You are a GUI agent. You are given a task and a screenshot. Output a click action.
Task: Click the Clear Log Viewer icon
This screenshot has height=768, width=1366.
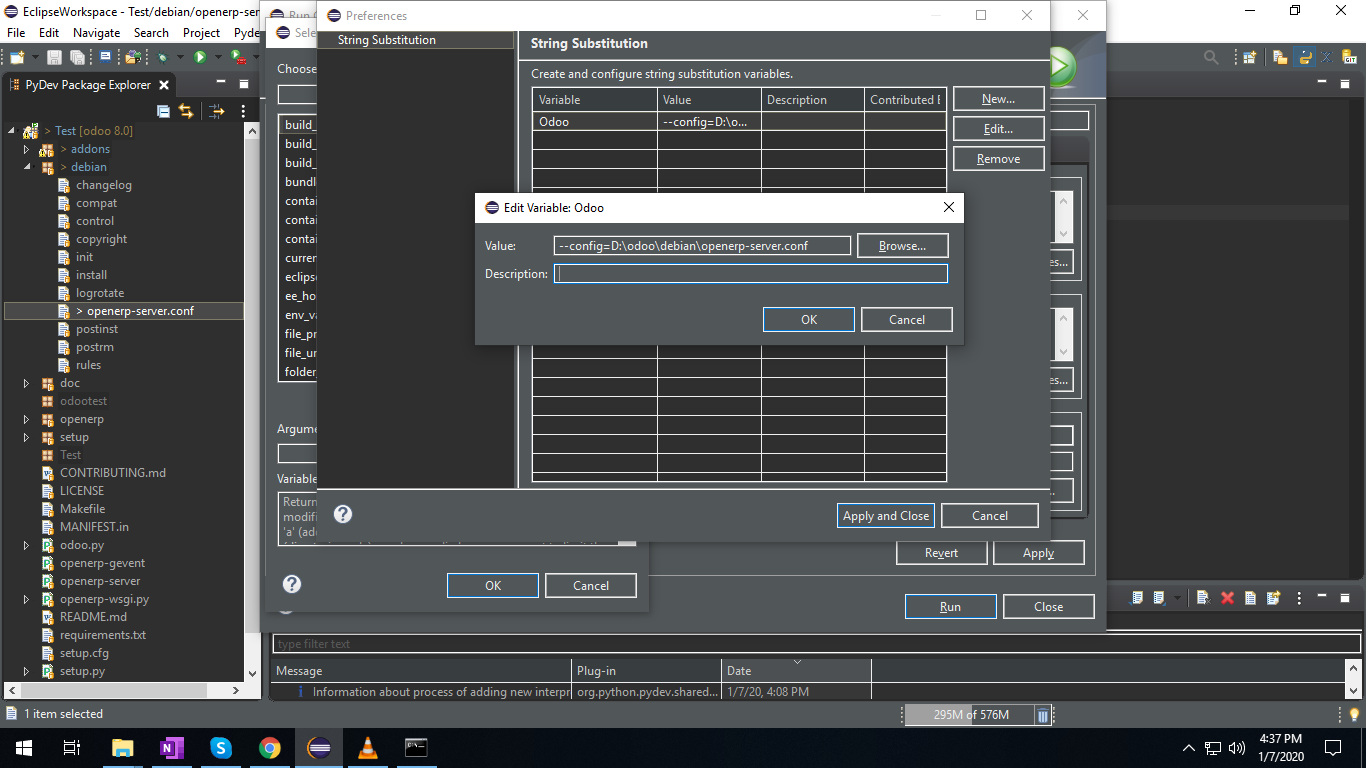click(x=1204, y=598)
